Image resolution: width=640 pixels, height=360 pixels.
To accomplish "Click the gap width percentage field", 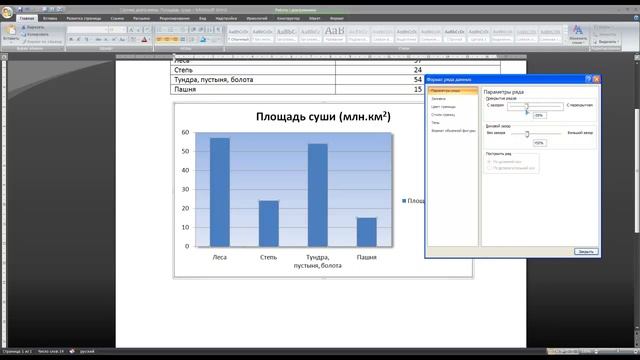I will coord(539,143).
